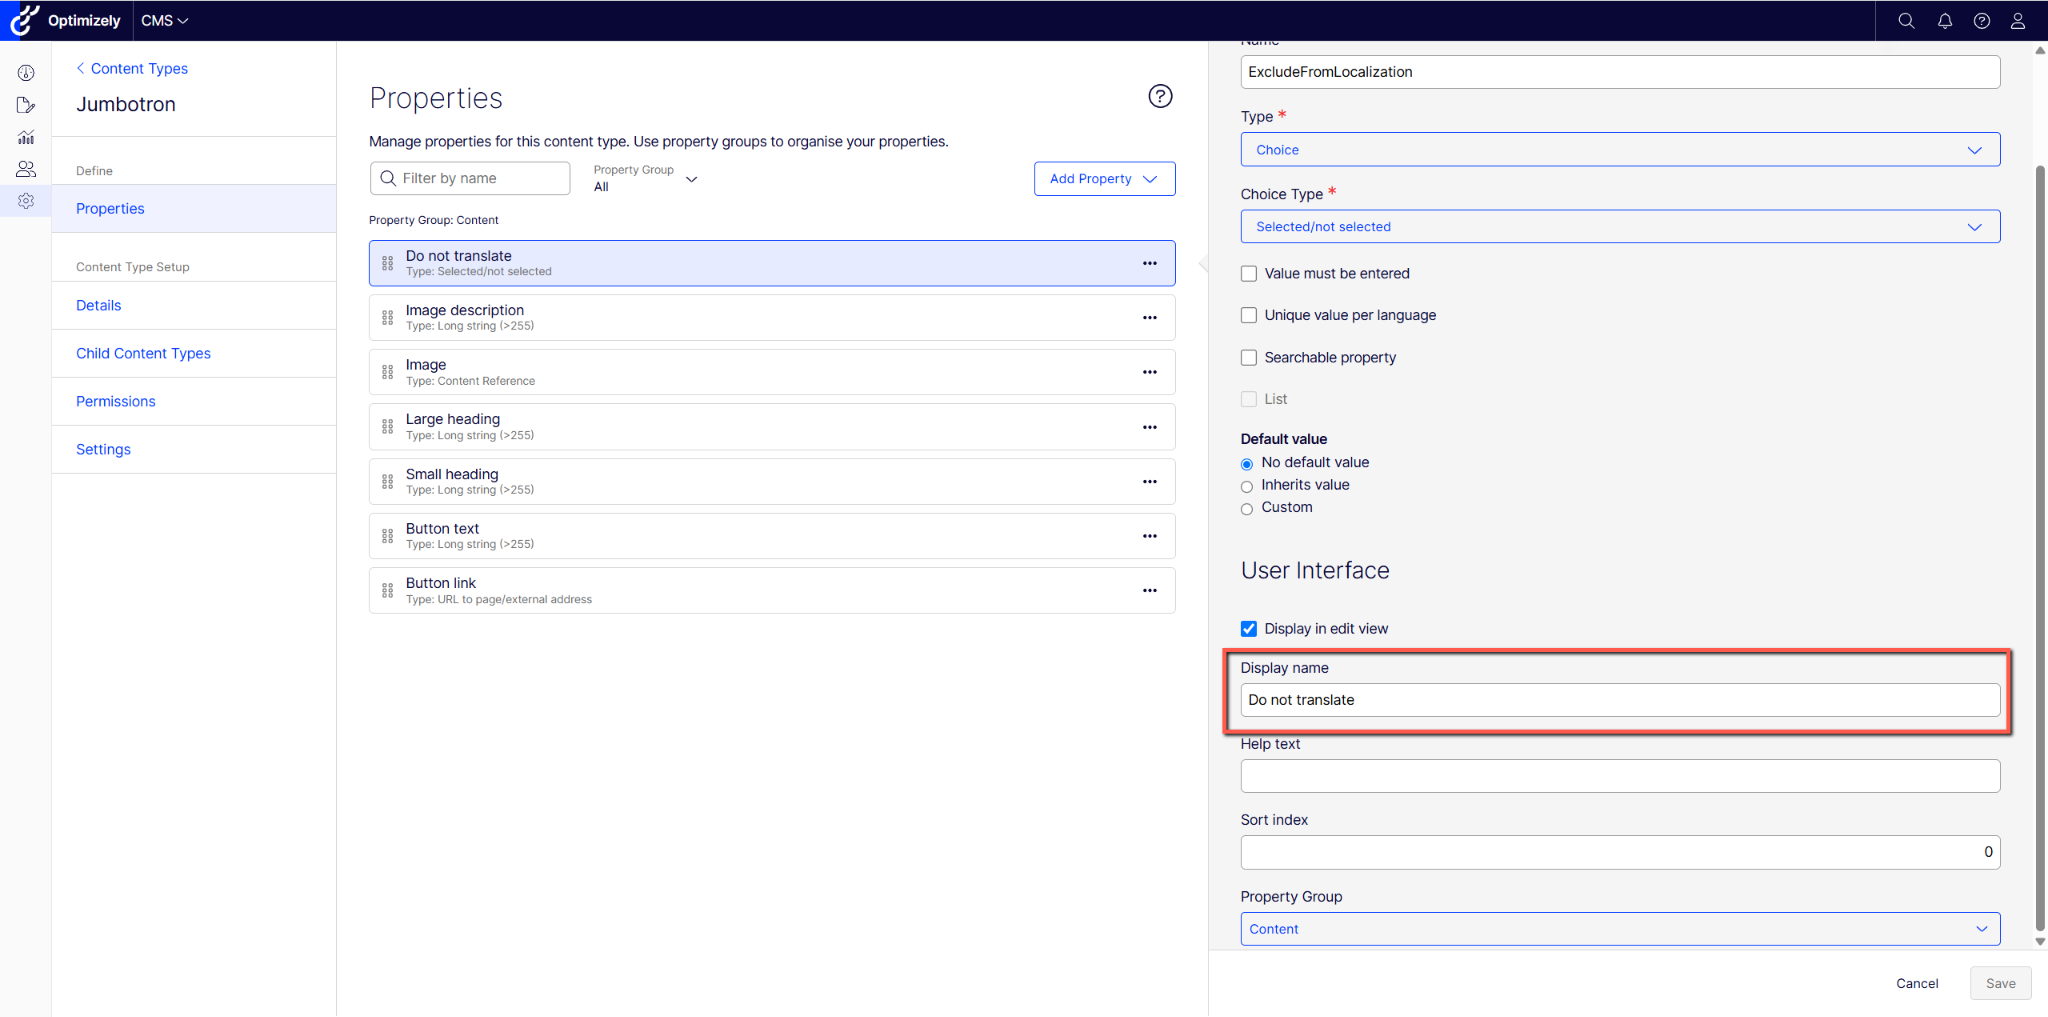Open options menu for Image description
This screenshot has width=2048, height=1017.
pyautogui.click(x=1150, y=318)
